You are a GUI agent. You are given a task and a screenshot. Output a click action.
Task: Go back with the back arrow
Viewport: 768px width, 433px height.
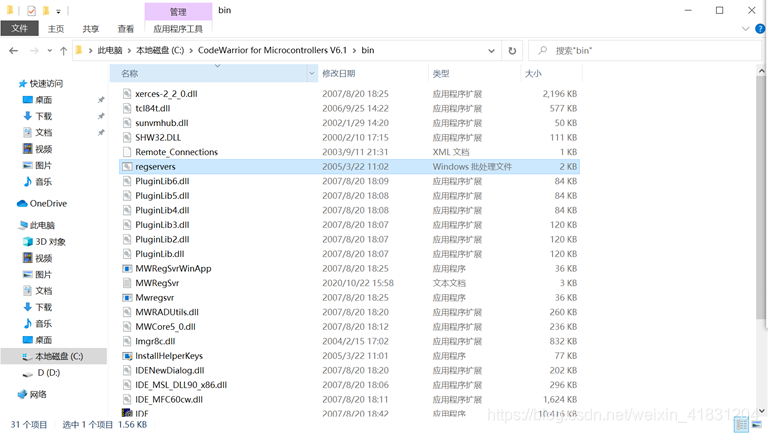click(14, 50)
